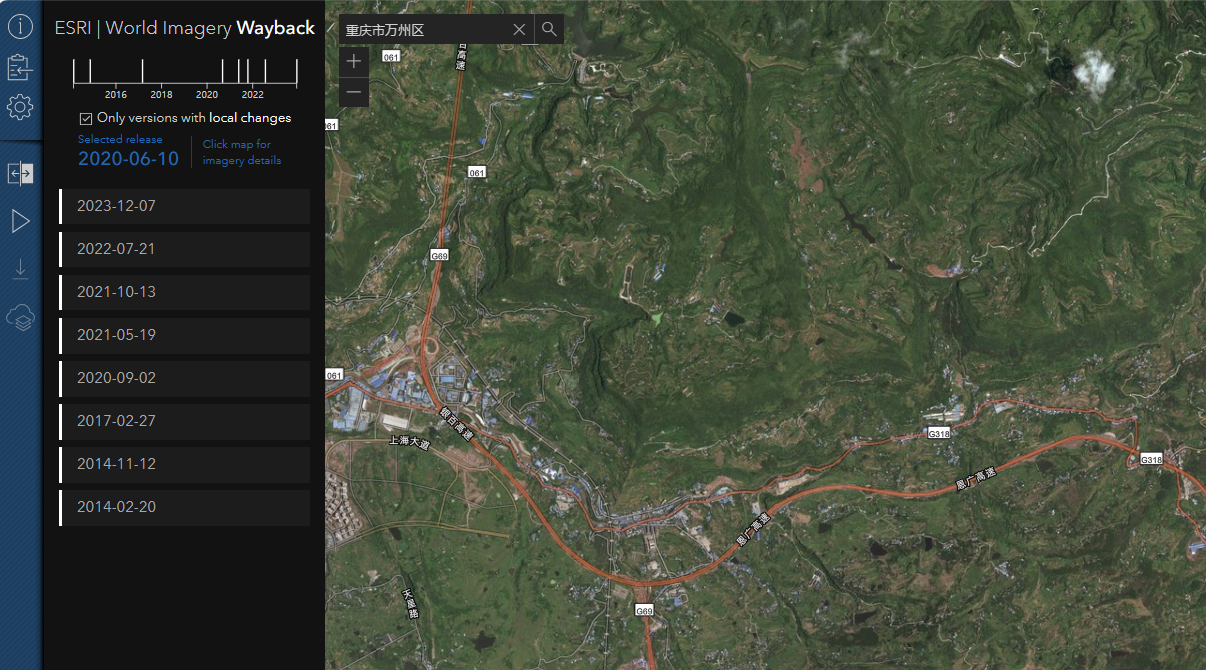The height and width of the screenshot is (670, 1206).
Task: Click the search magnifier button
Action: (549, 29)
